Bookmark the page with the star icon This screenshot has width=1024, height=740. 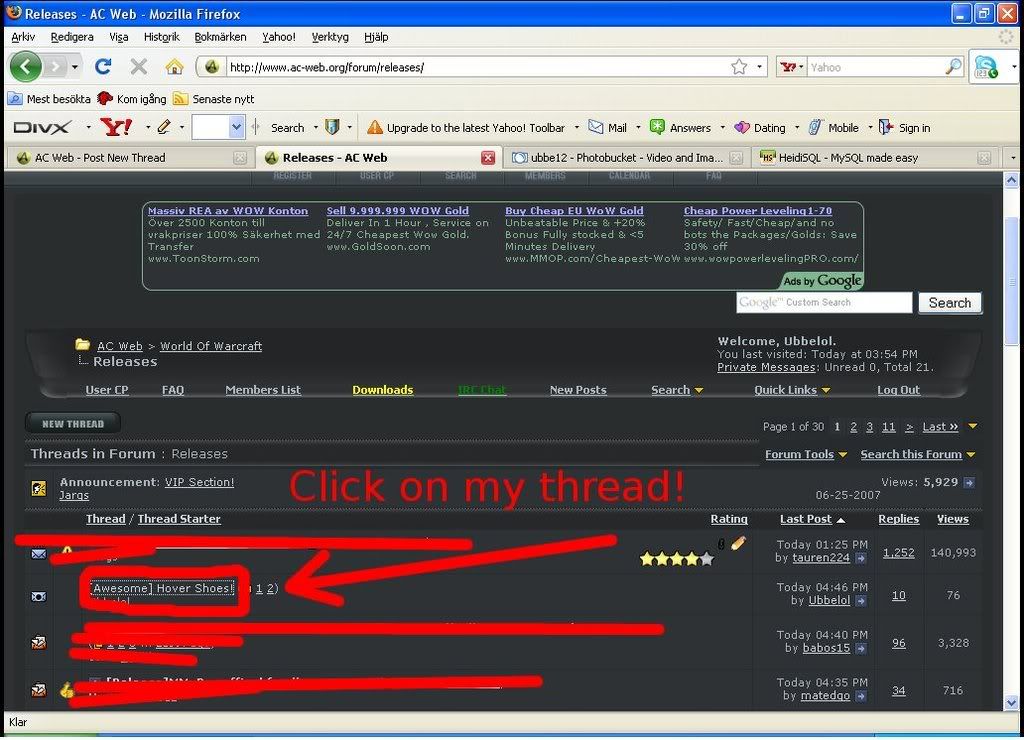coord(739,67)
